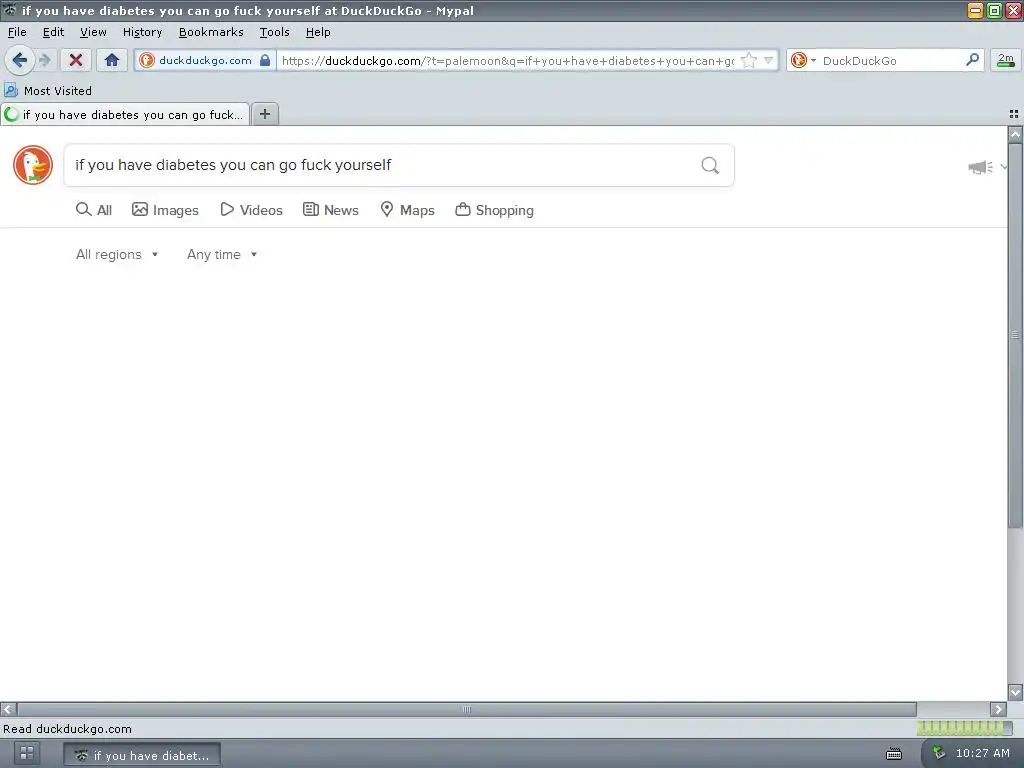Click the Forward arrow button

click(44, 61)
